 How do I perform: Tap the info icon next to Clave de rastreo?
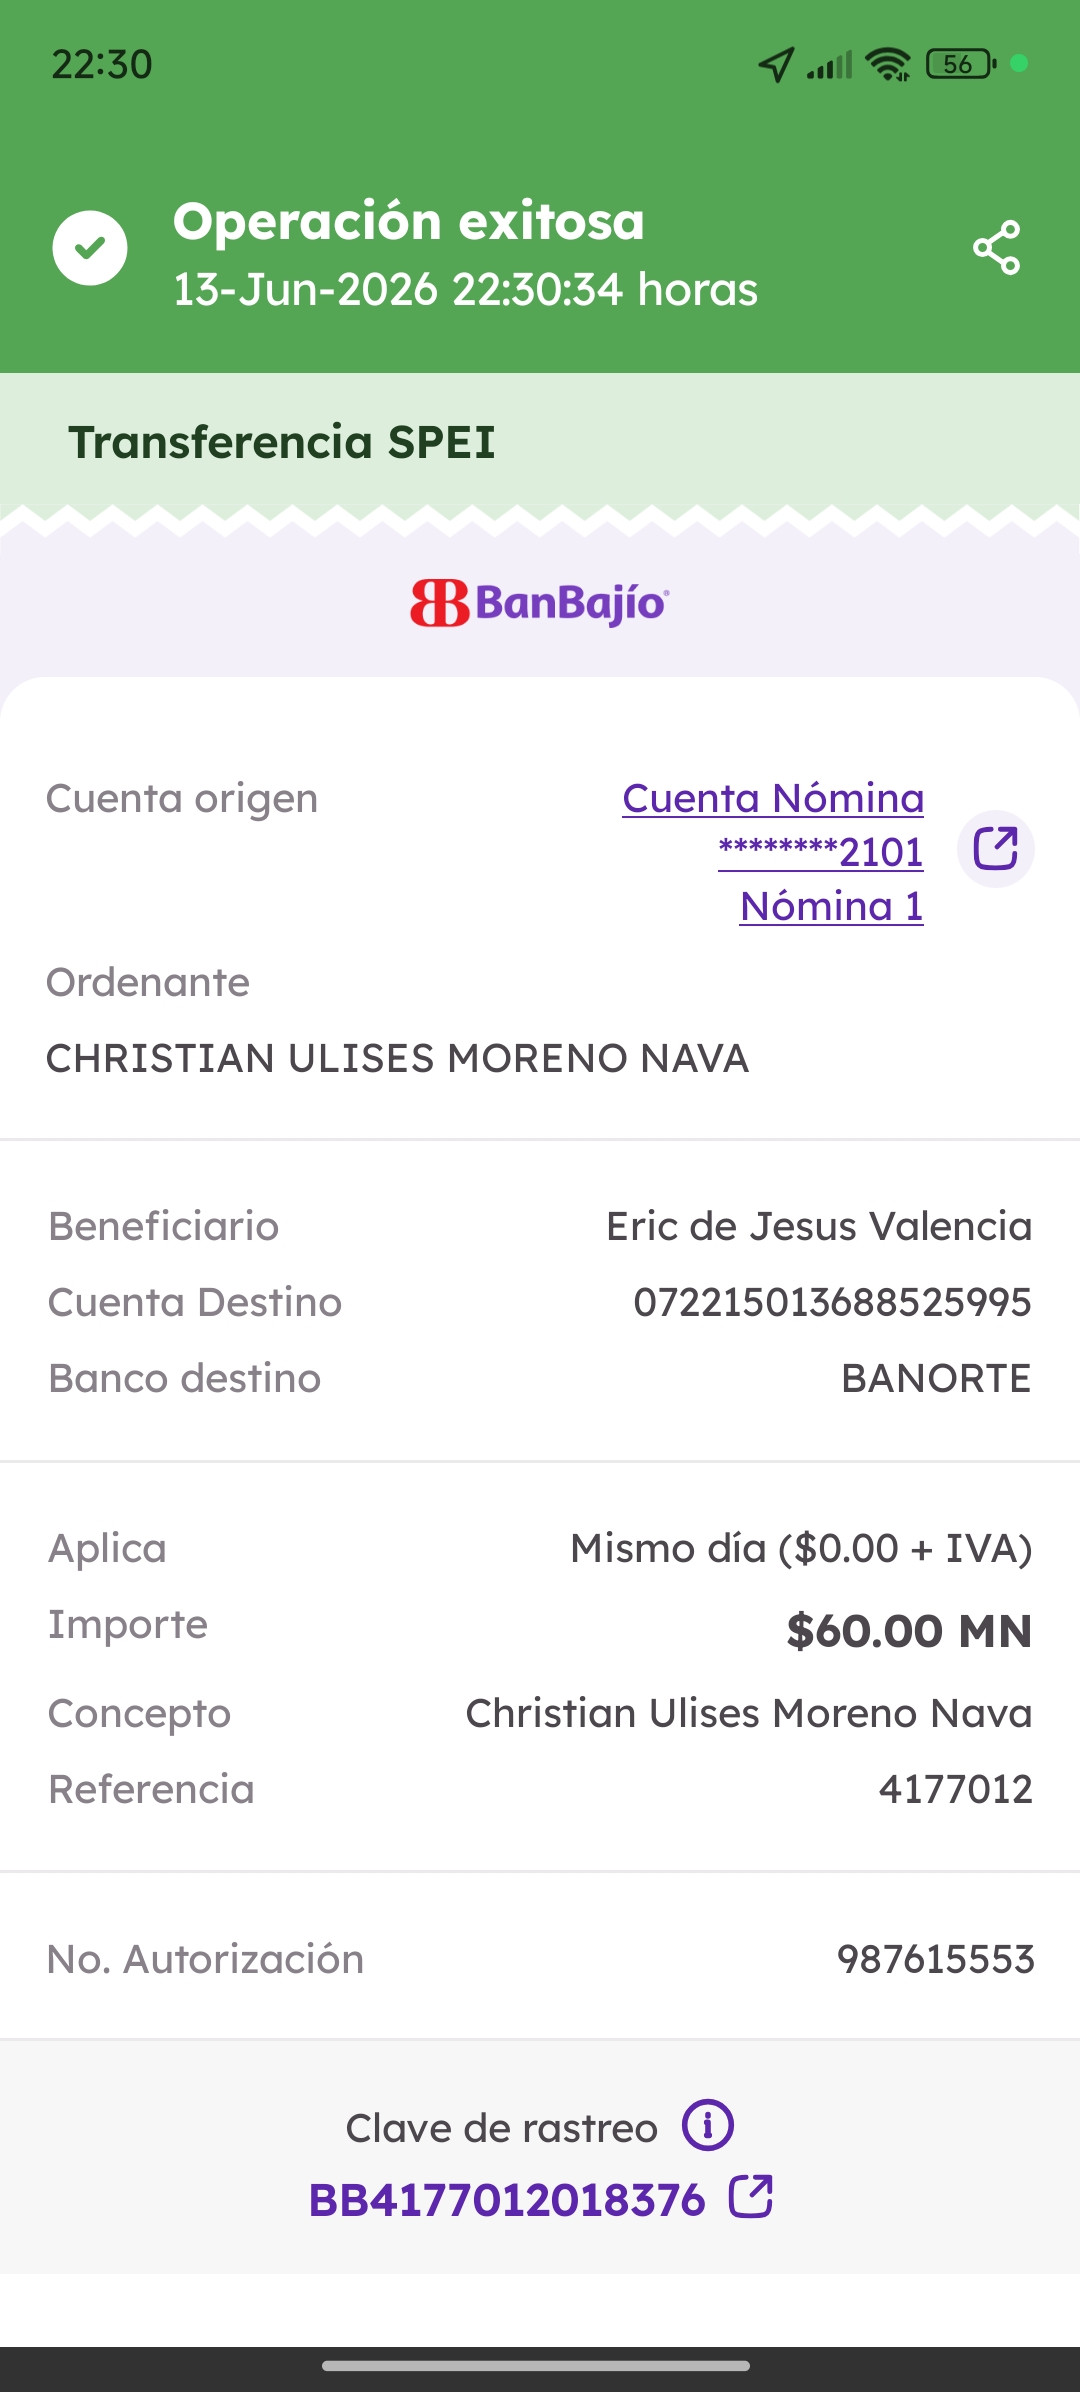point(708,2125)
